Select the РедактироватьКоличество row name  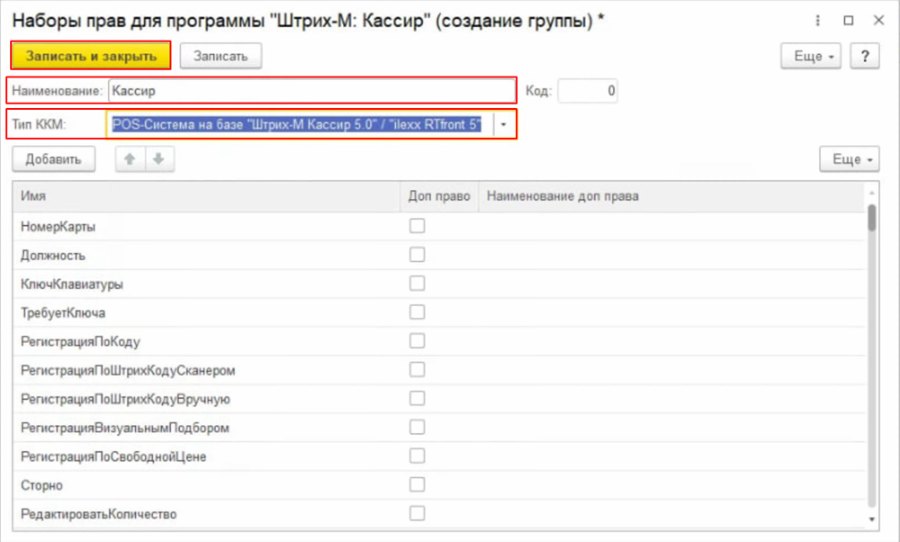pyautogui.click(x=99, y=513)
